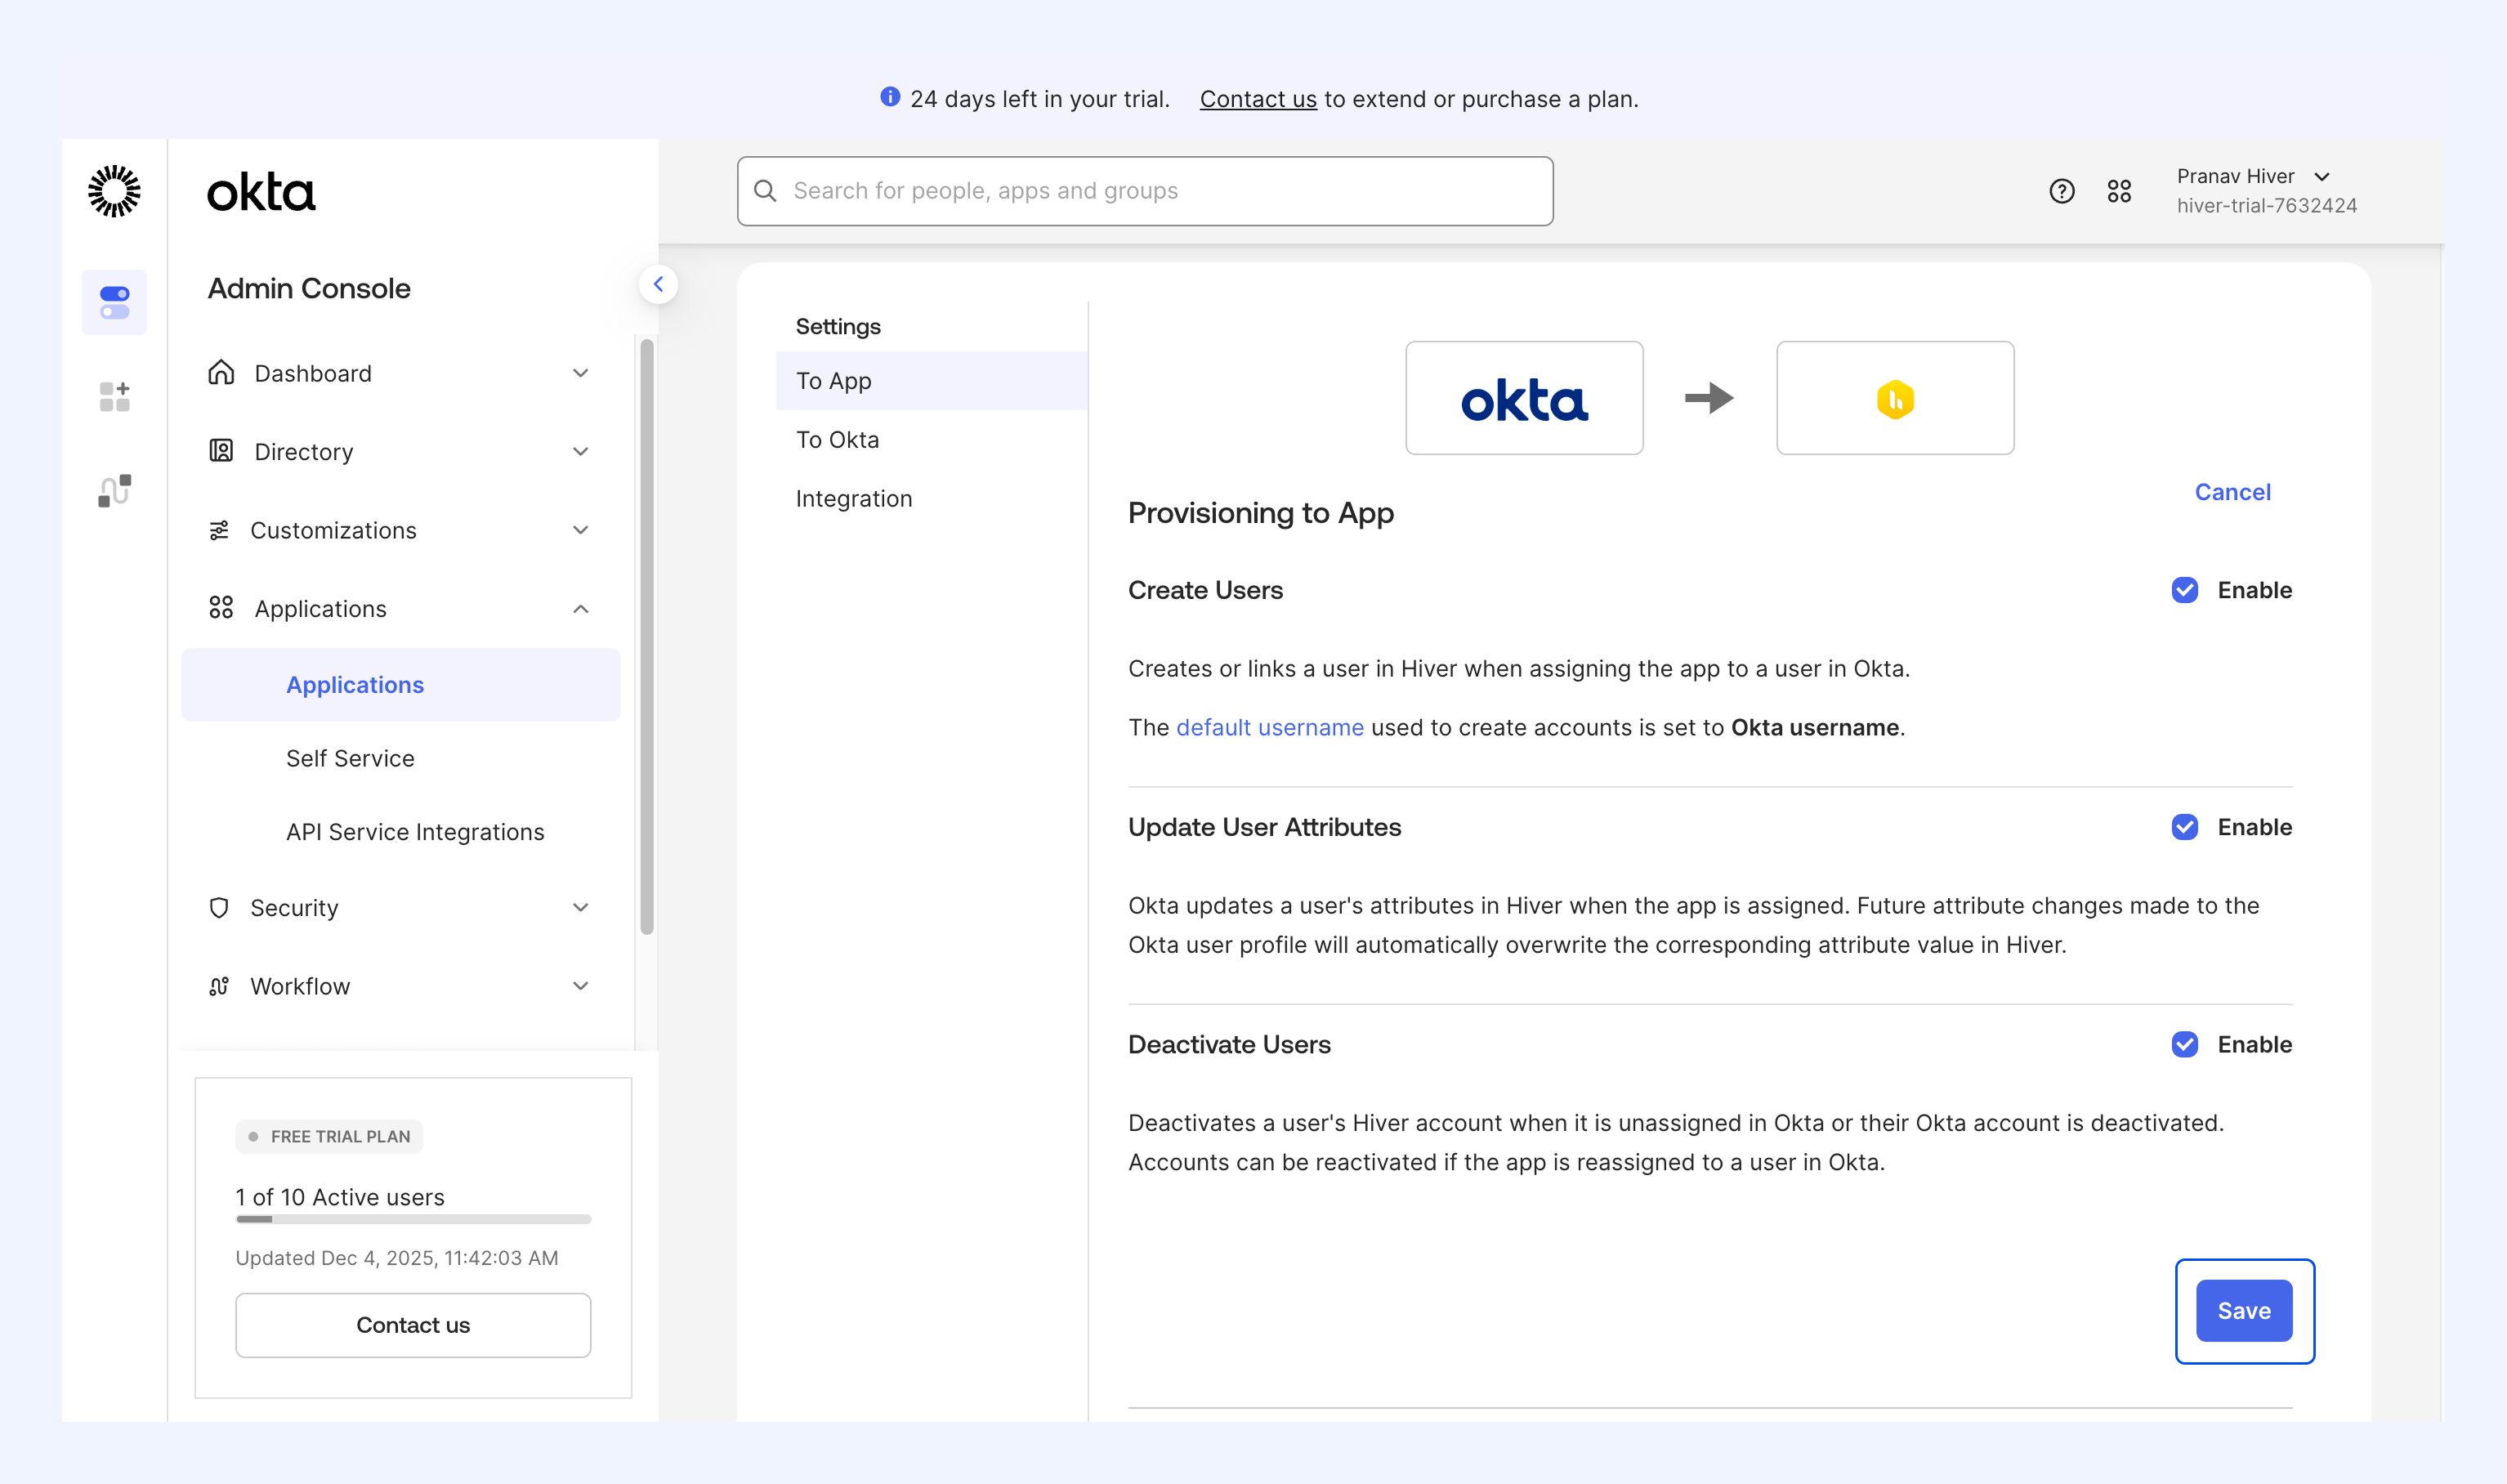The height and width of the screenshot is (1484, 2507).
Task: Click the Dashboard menu label
Action: [x=313, y=373]
